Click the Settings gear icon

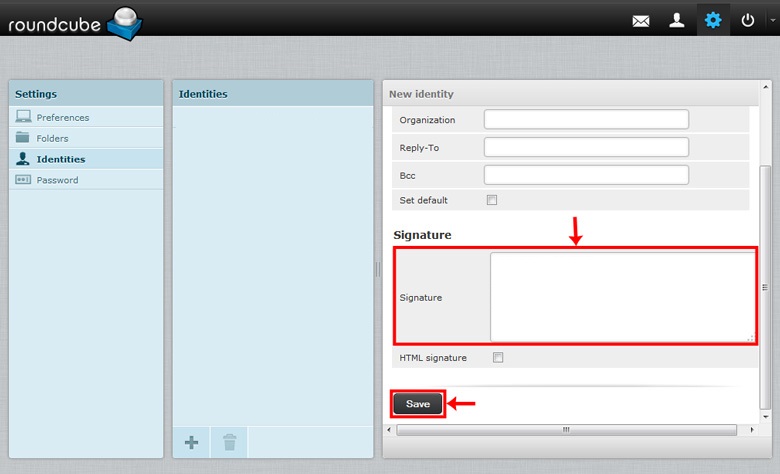pyautogui.click(x=712, y=20)
